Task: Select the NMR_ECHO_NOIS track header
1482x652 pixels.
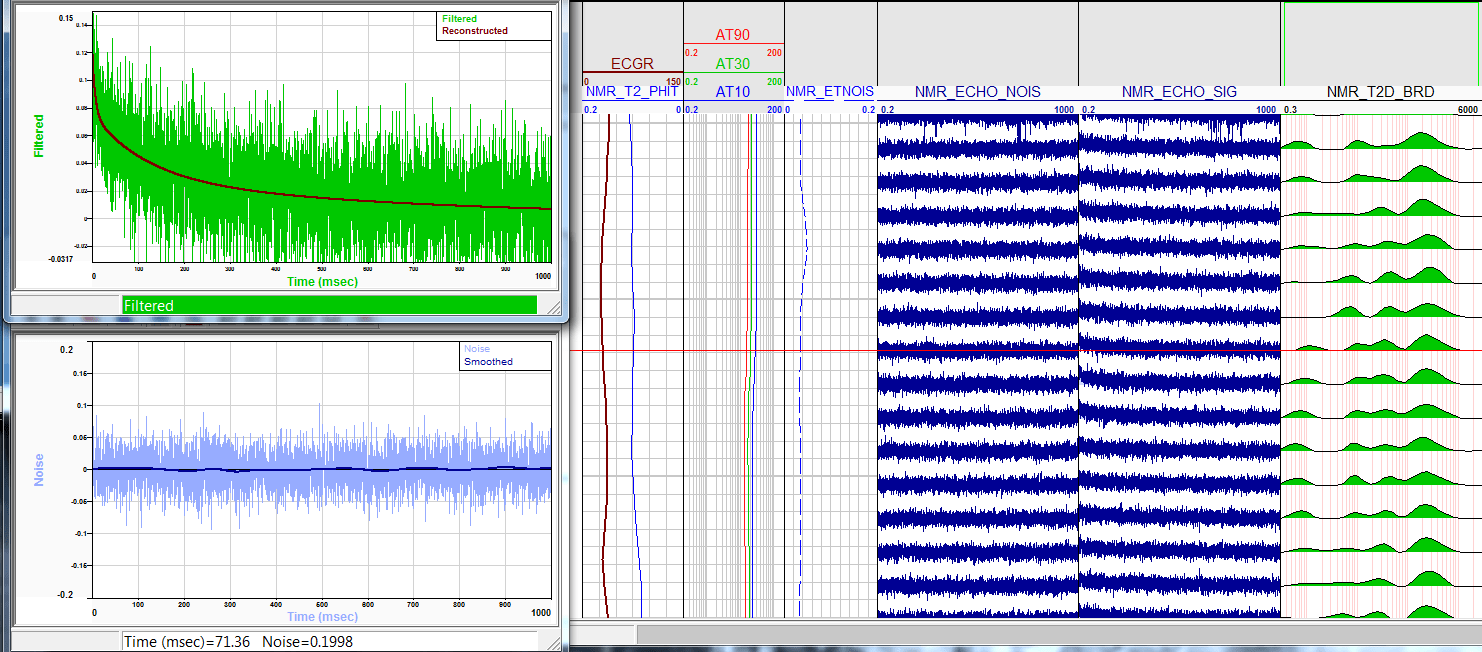Action: (x=977, y=92)
